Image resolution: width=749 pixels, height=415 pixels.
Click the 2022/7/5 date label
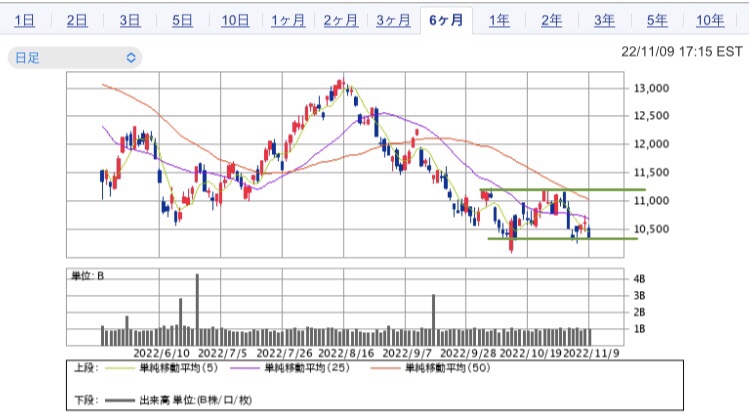(x=223, y=353)
